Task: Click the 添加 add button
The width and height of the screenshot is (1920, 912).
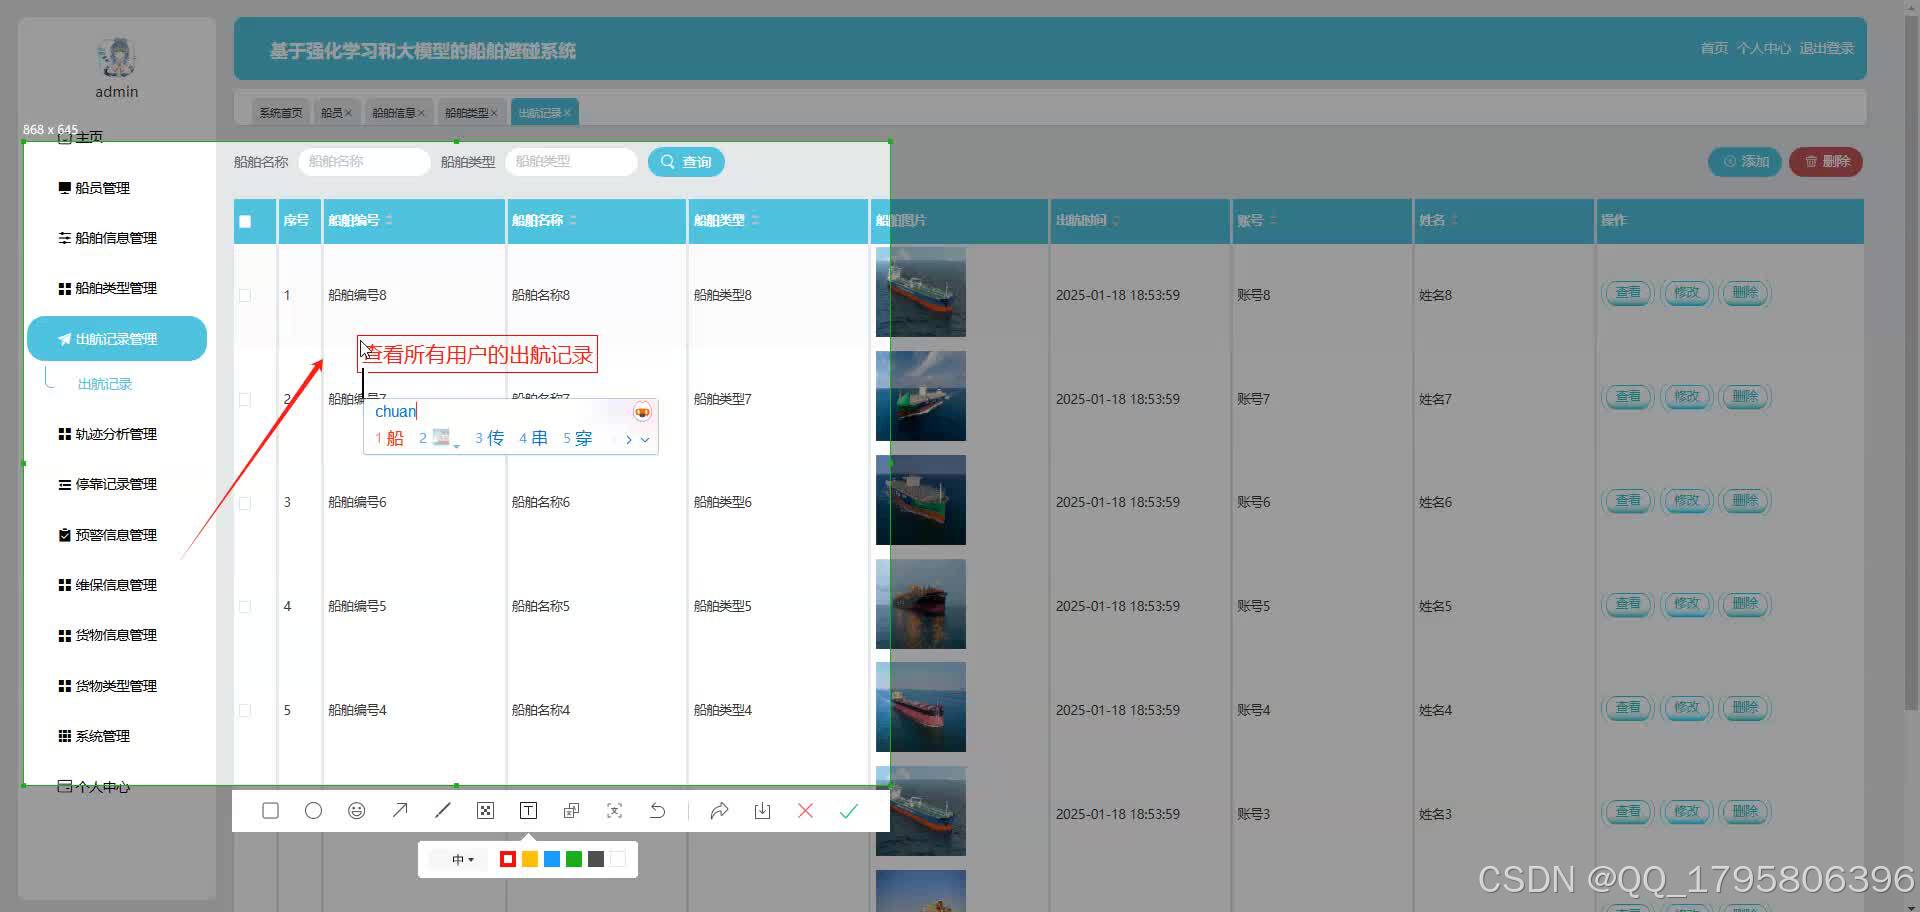Action: [1745, 161]
